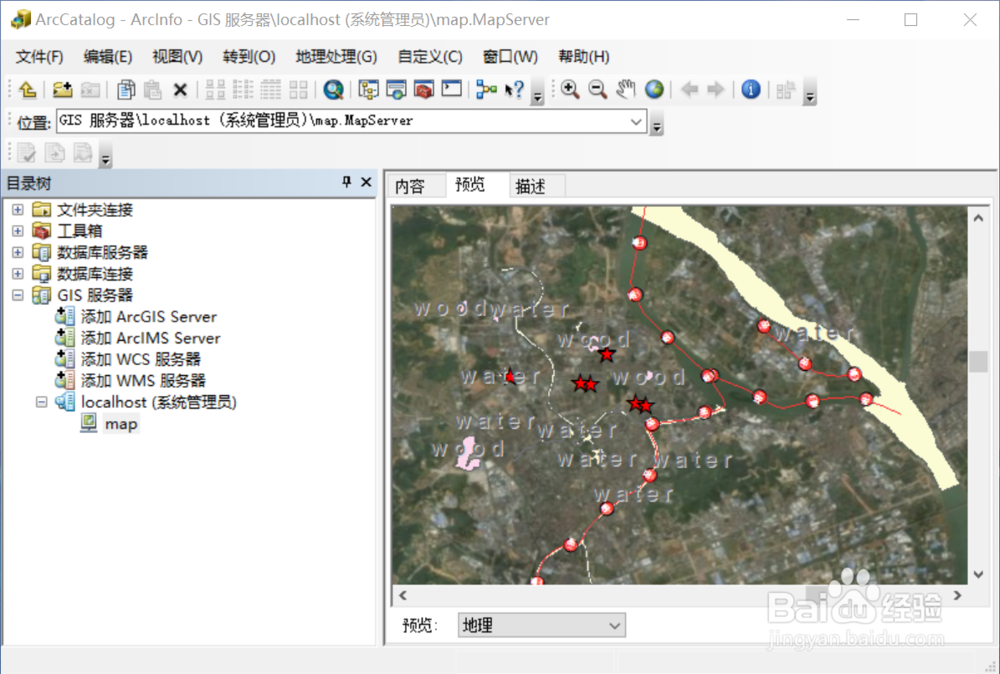
Task: Activate the What's This help pointer
Action: 514,90
